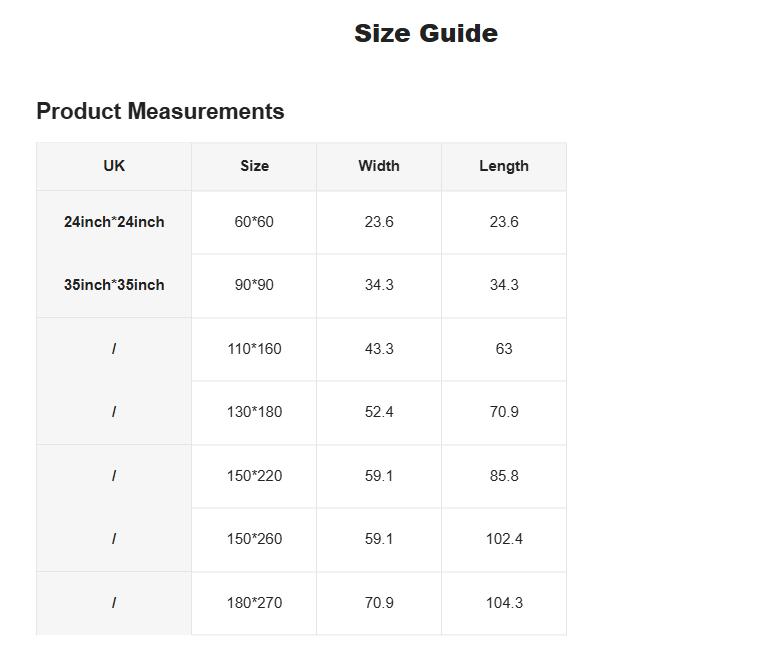The height and width of the screenshot is (652, 775).
Task: Click the 102.4 length value
Action: pyautogui.click(x=504, y=539)
